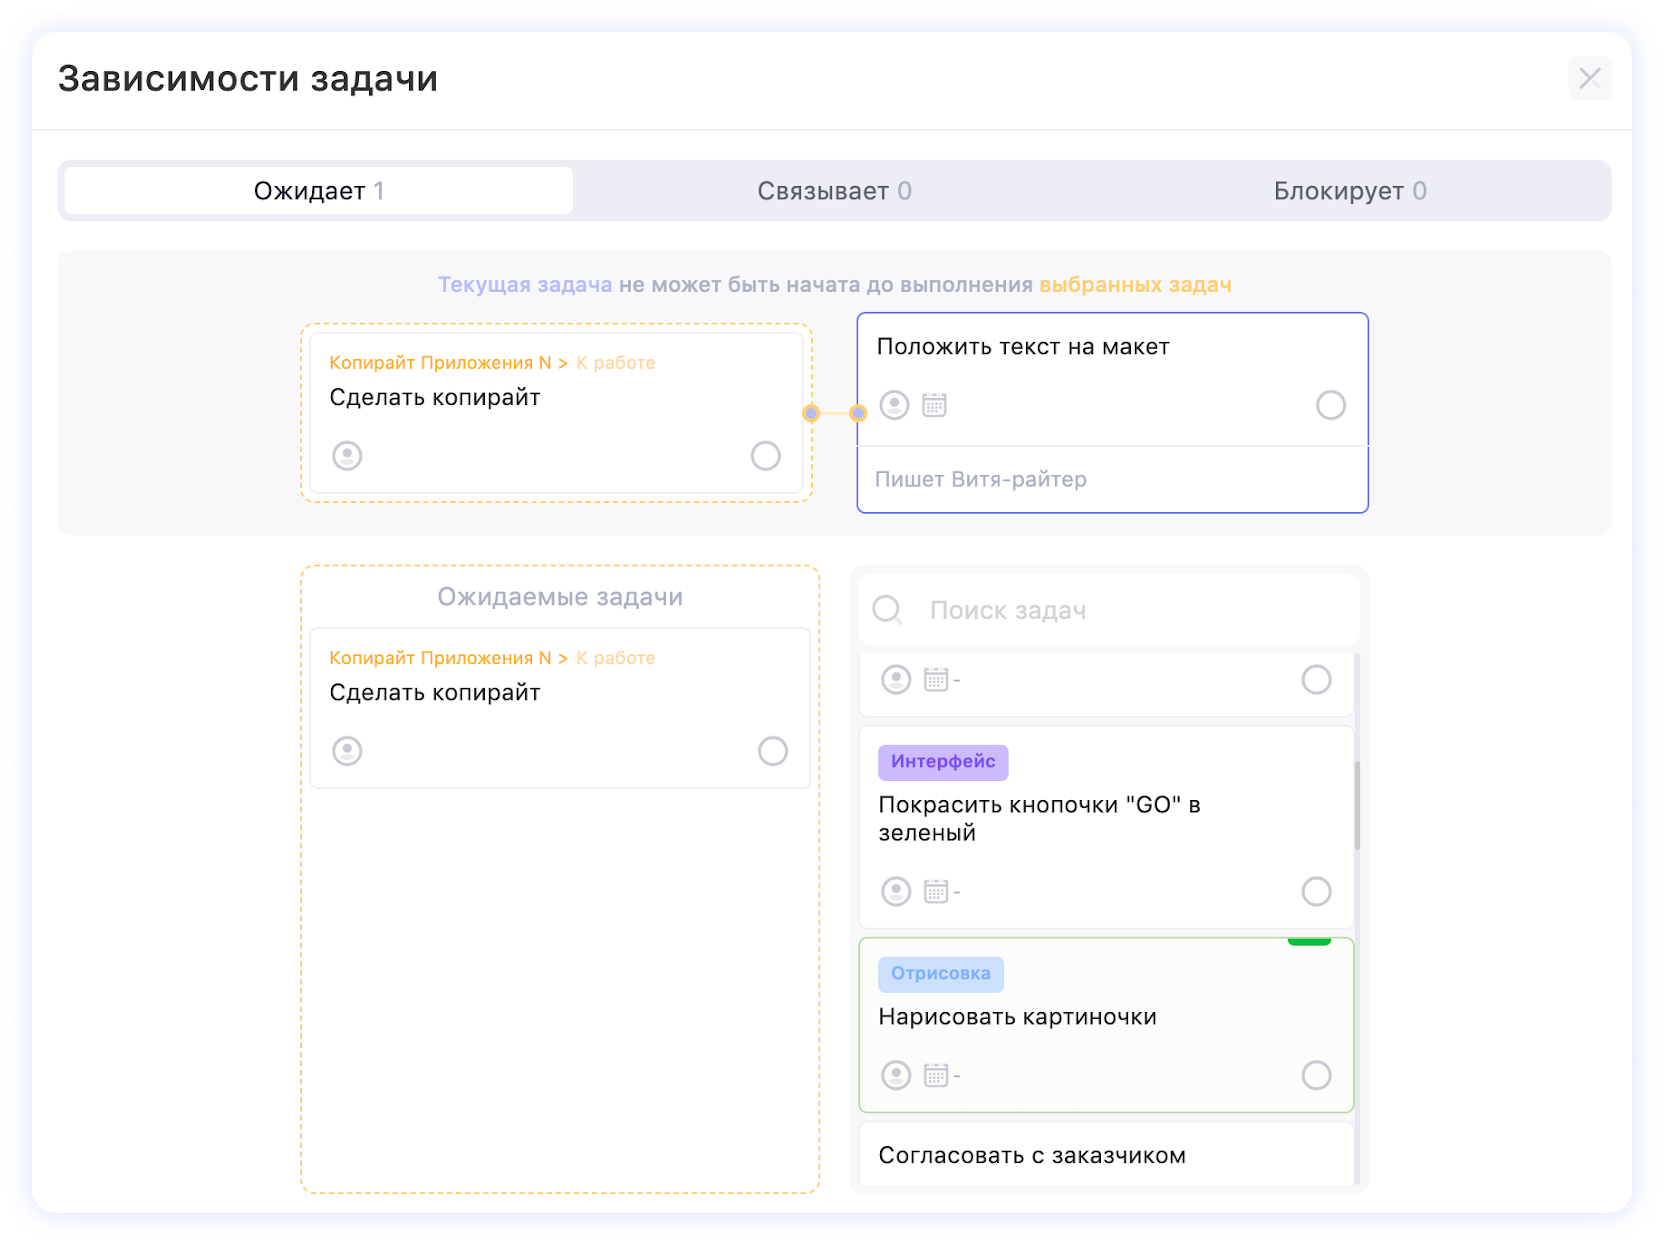The image size is (1664, 1245).
Task: Open calendar icon on 'Нарисовать картиночки' task
Action: point(936,1075)
